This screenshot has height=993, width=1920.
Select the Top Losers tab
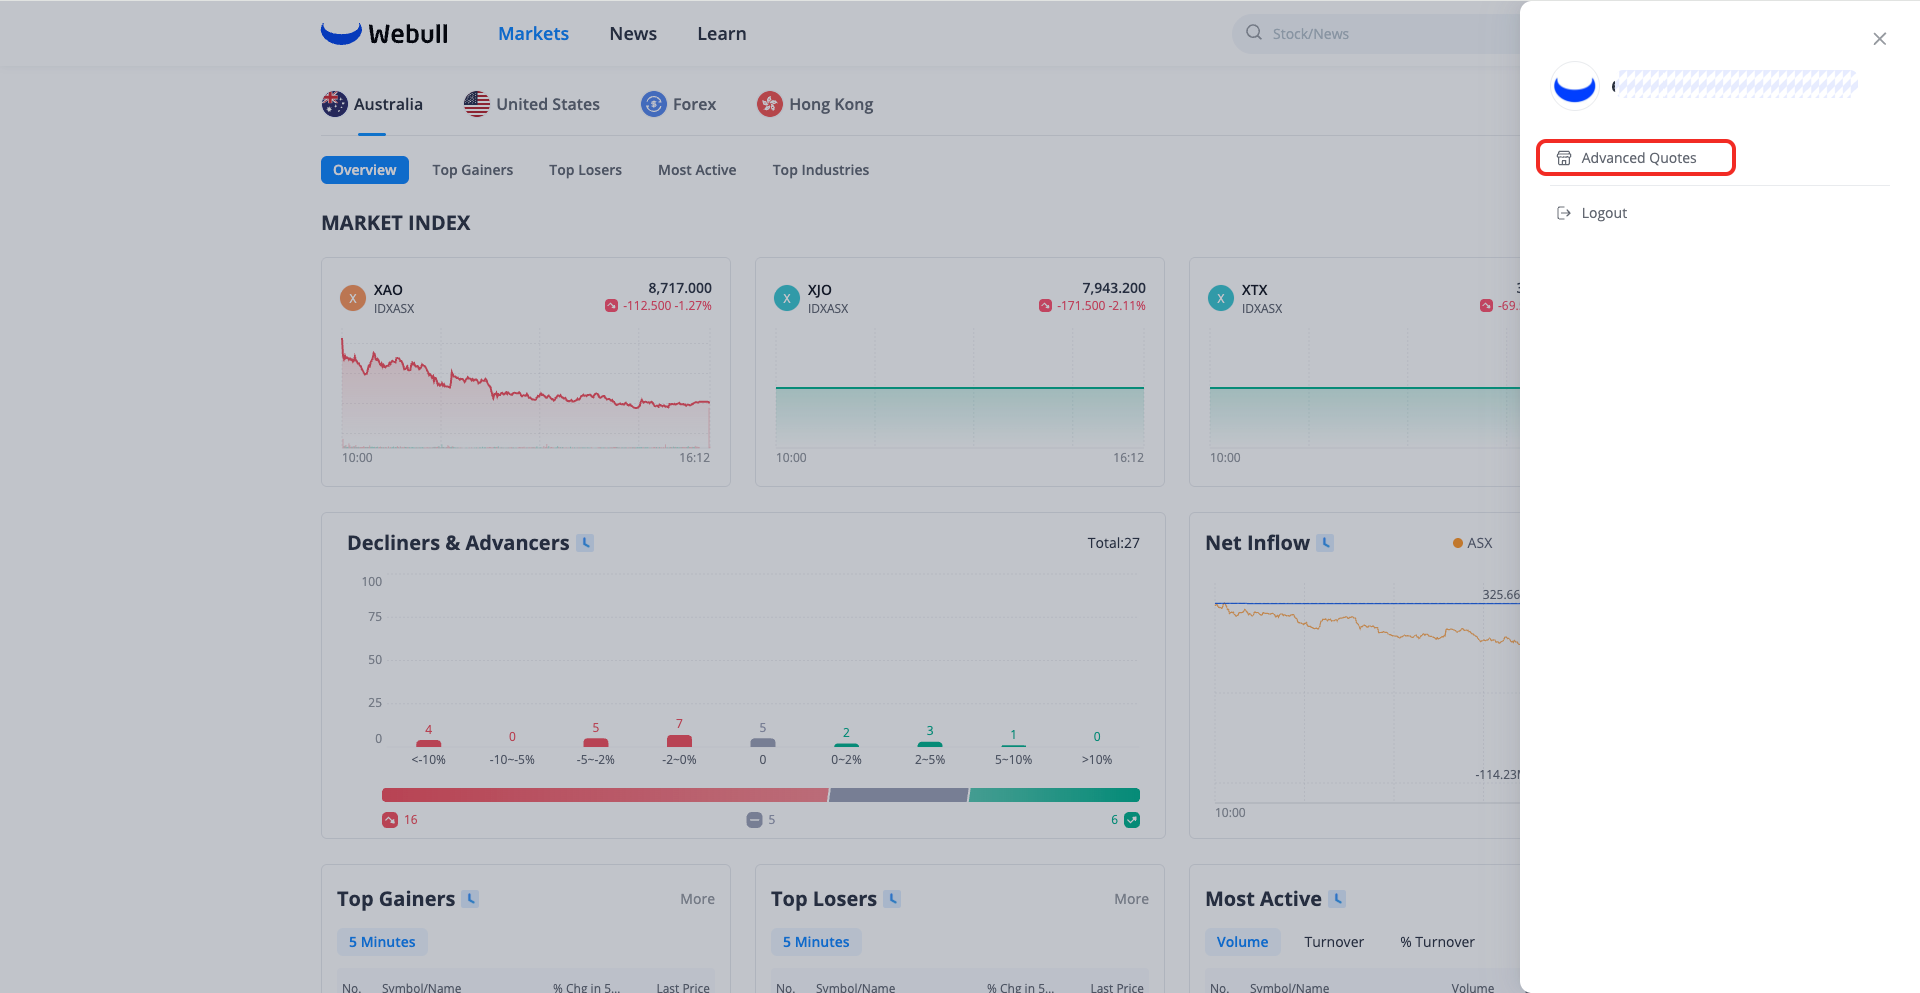click(585, 170)
